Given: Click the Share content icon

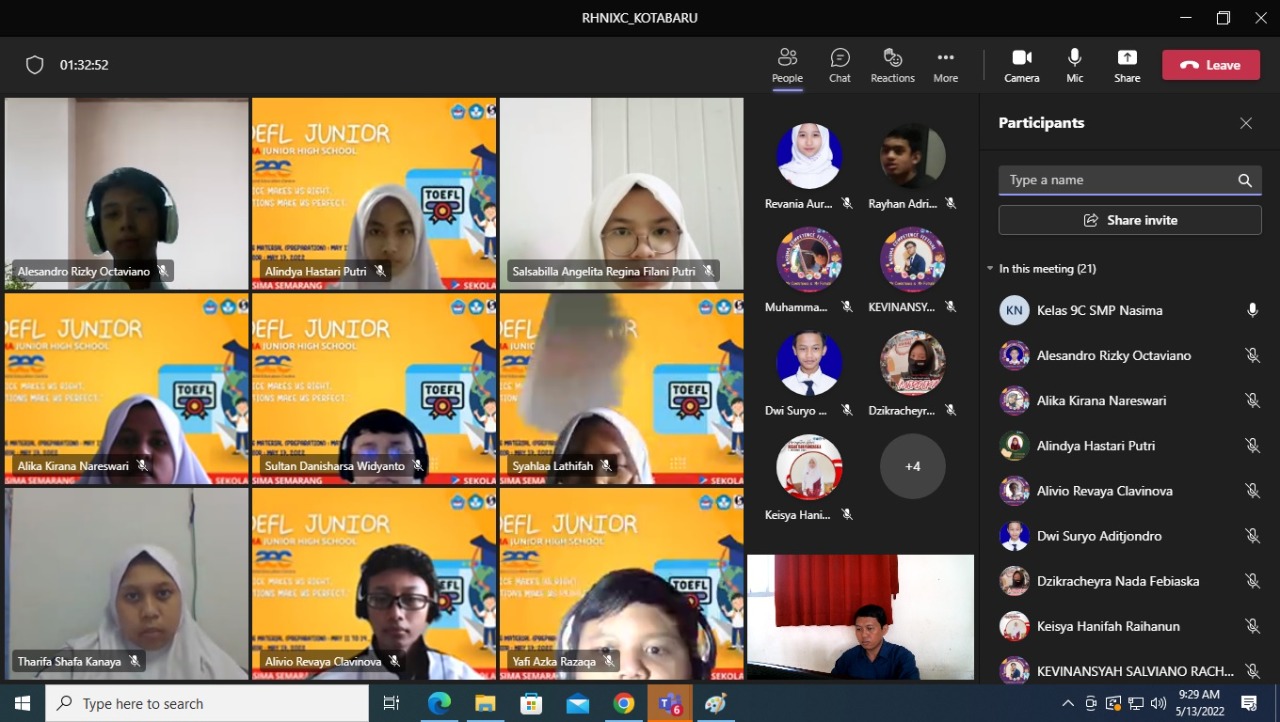Looking at the screenshot, I should click(1127, 65).
